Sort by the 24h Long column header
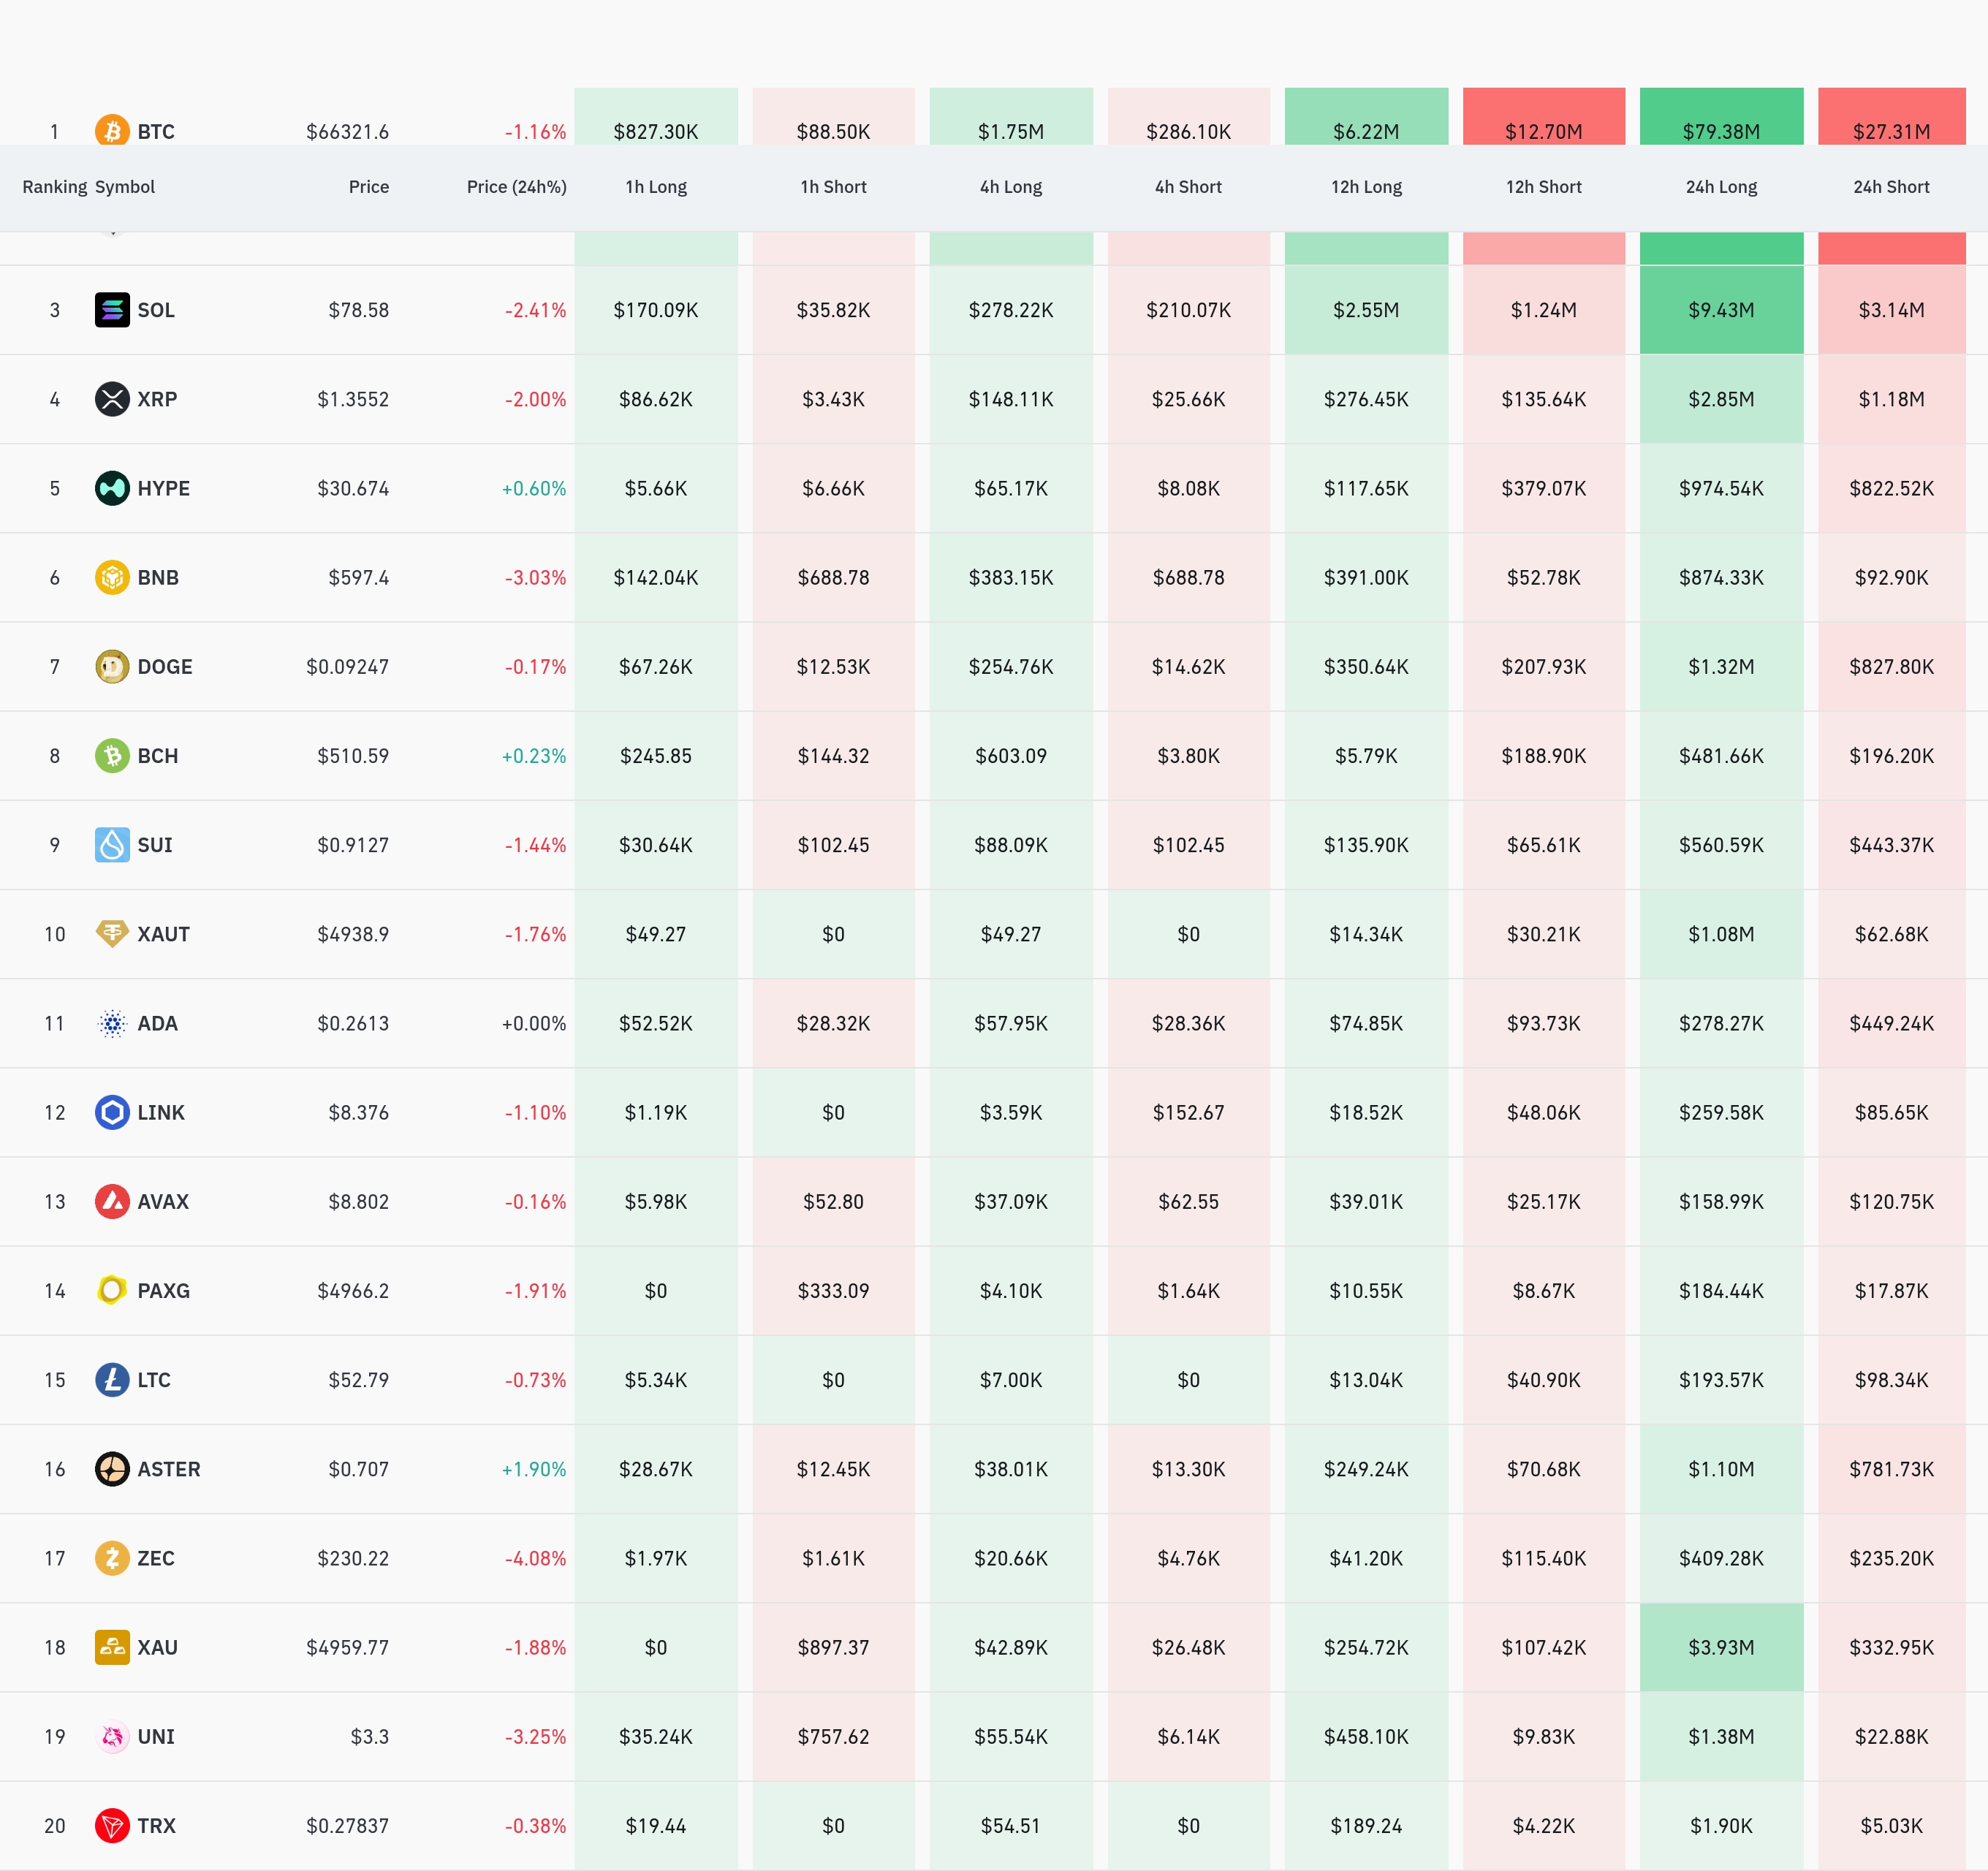The image size is (1988, 1871). coord(1720,187)
